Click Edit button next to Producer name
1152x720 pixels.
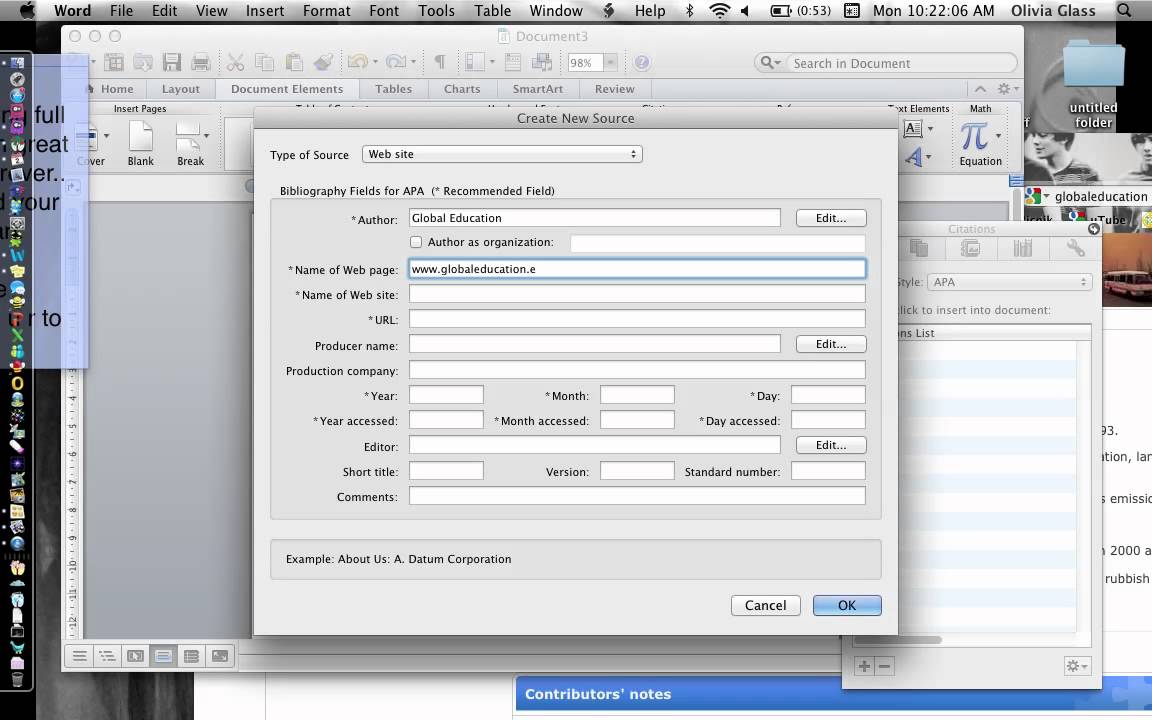coord(831,344)
